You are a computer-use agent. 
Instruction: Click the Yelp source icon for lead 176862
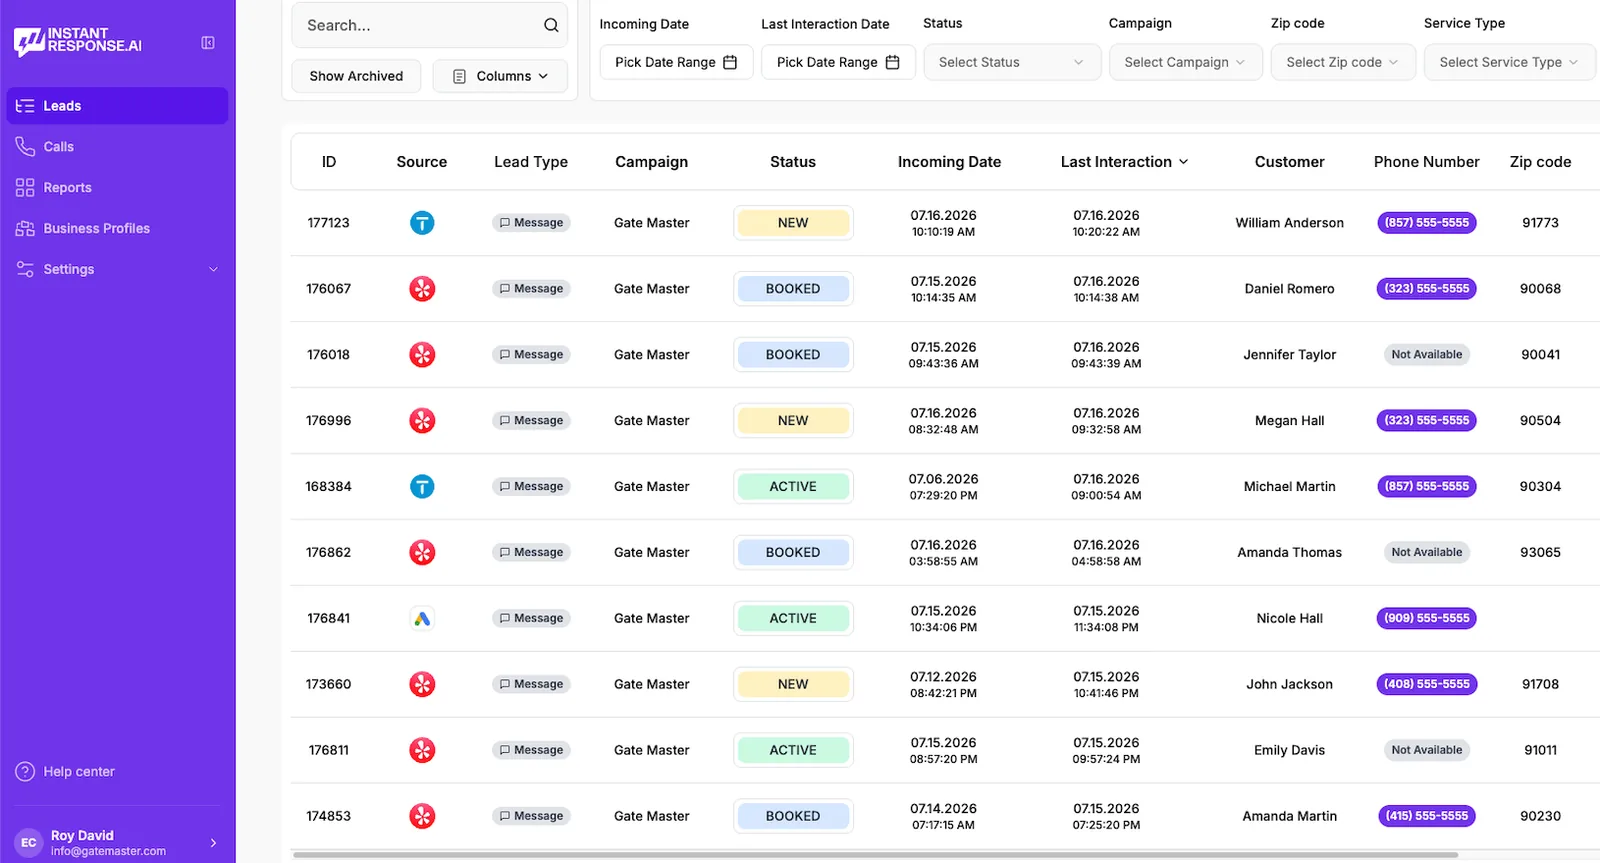422,553
